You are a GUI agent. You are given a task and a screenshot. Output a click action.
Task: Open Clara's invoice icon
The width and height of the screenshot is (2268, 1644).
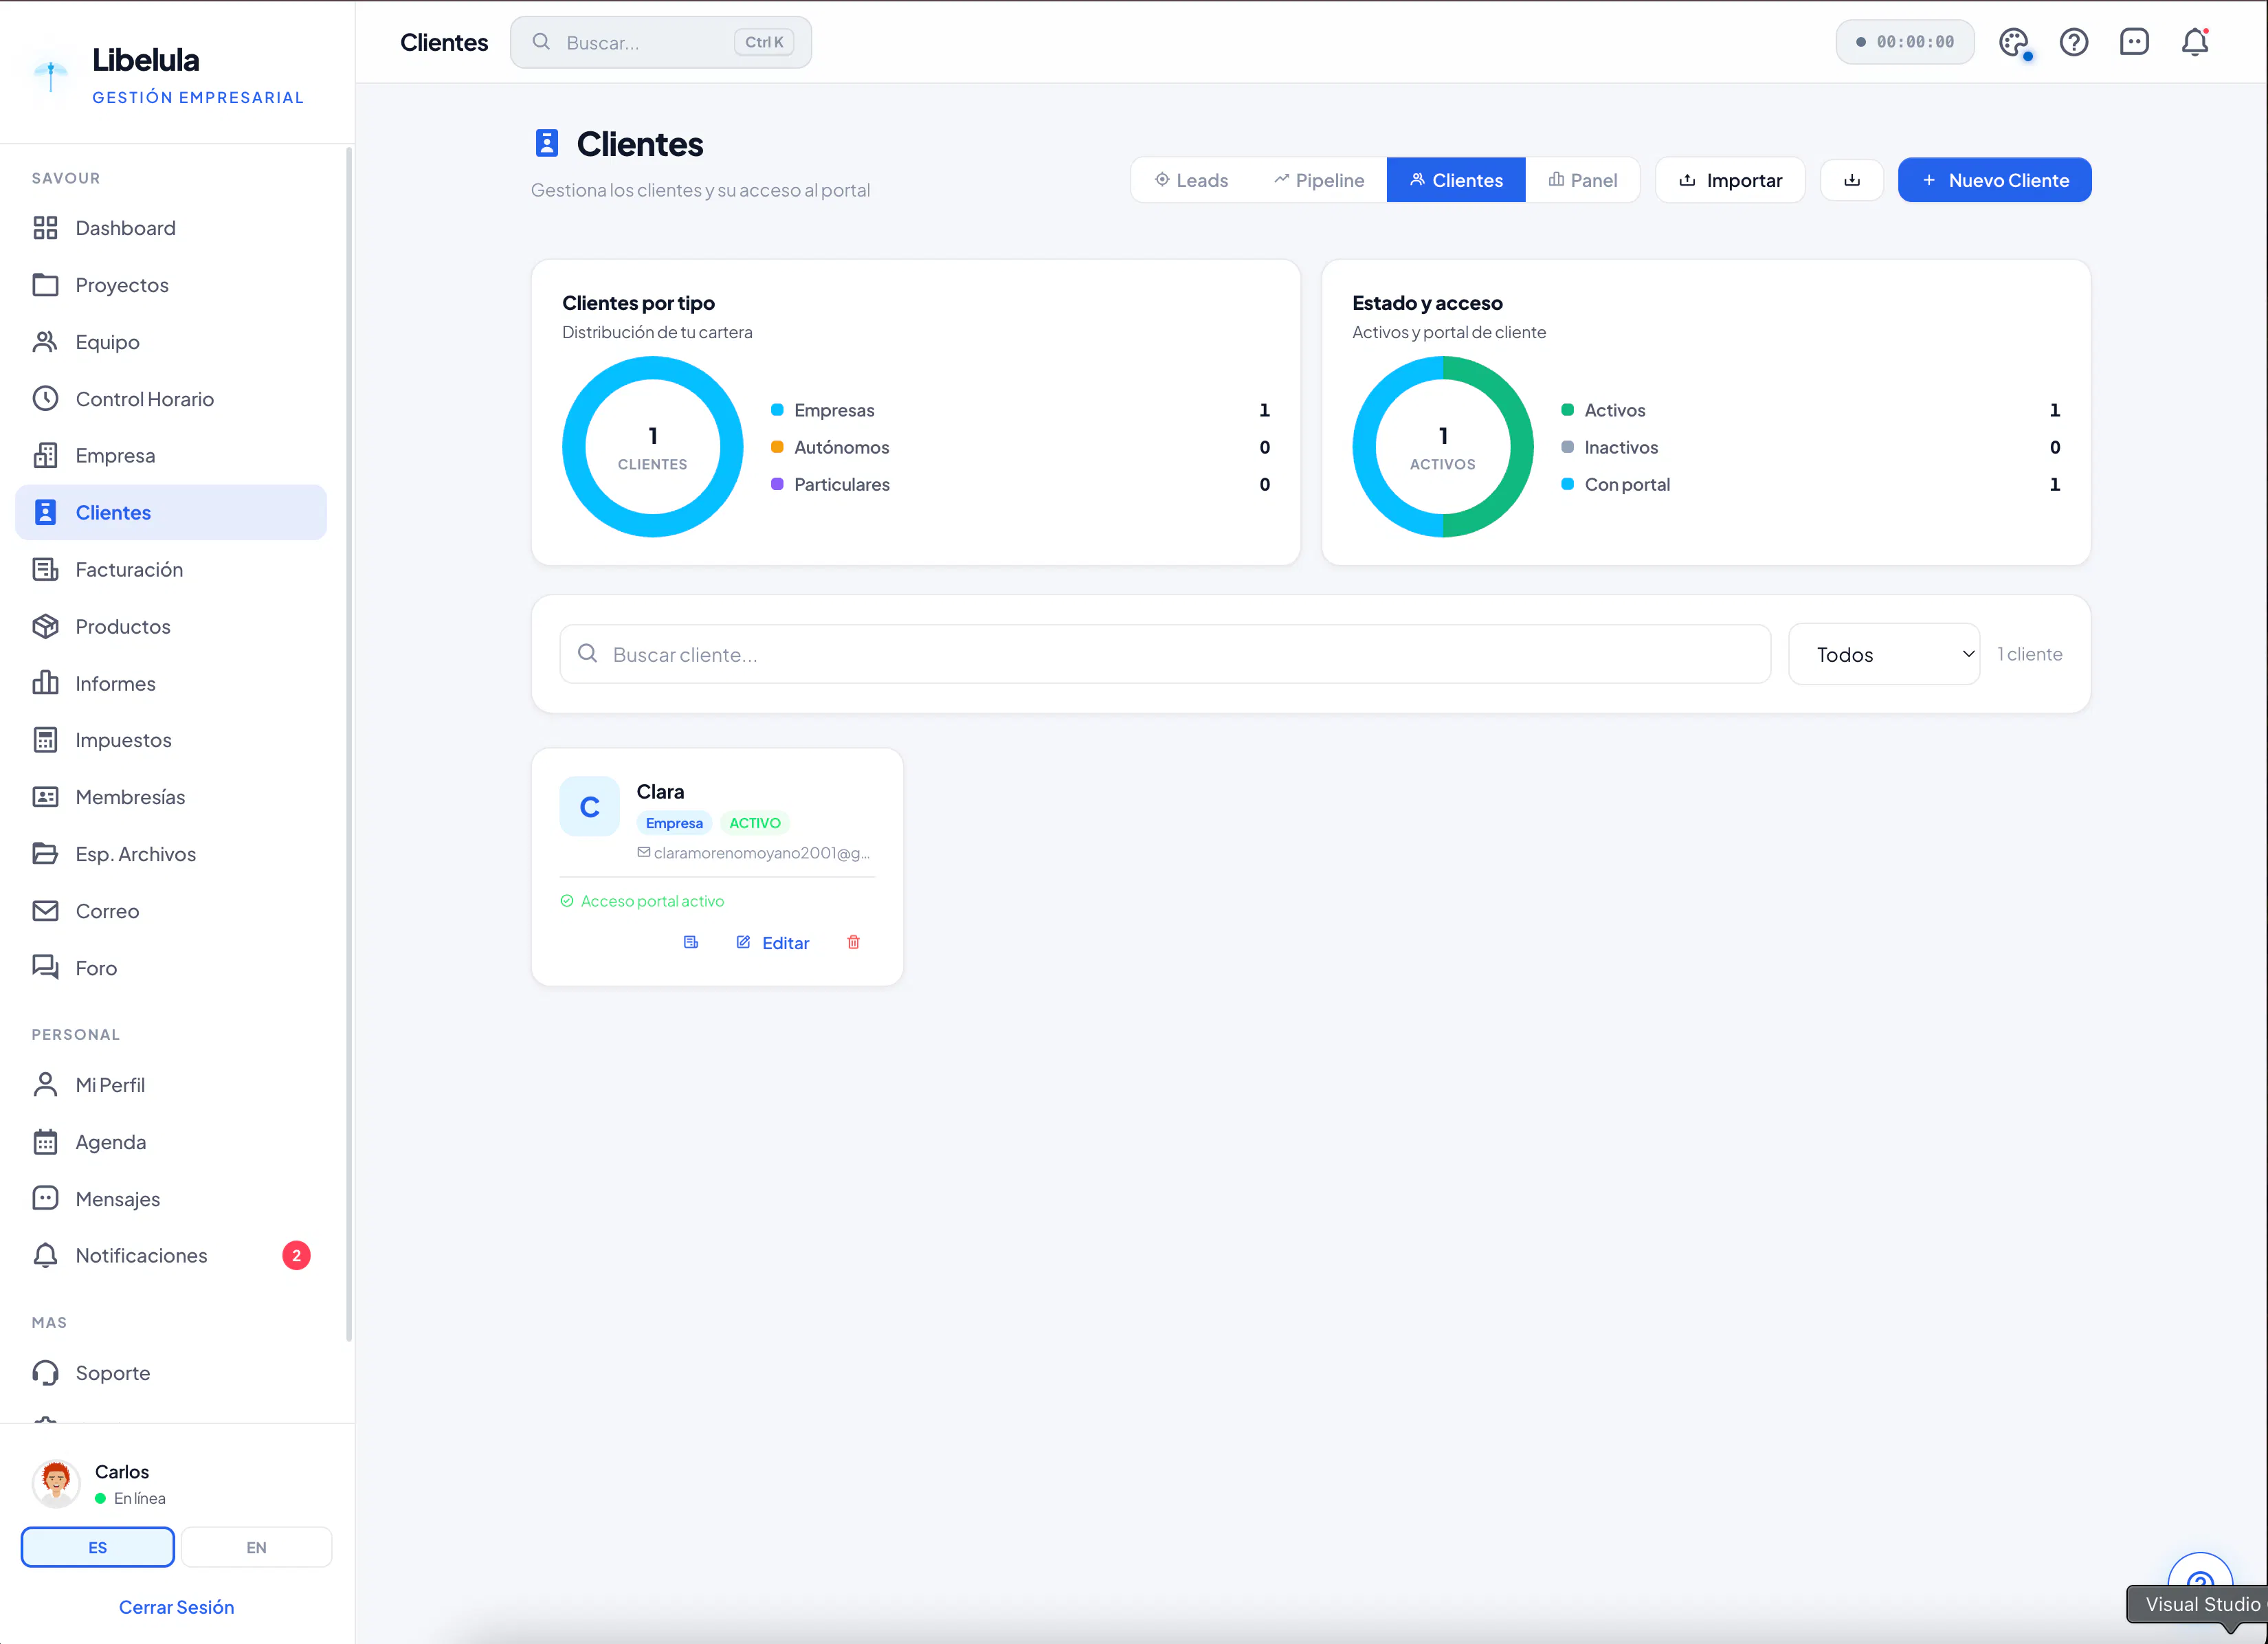tap(690, 942)
